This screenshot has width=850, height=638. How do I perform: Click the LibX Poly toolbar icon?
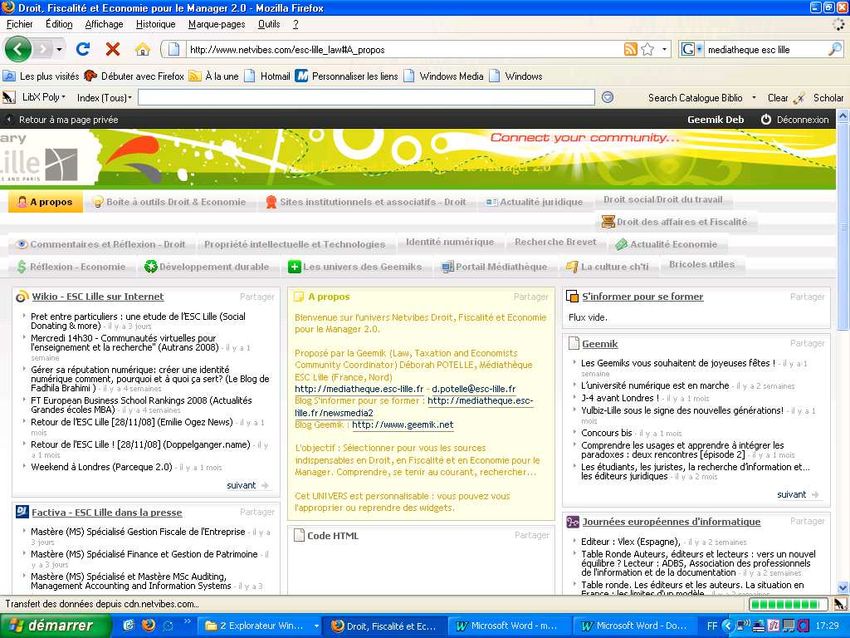[9, 98]
